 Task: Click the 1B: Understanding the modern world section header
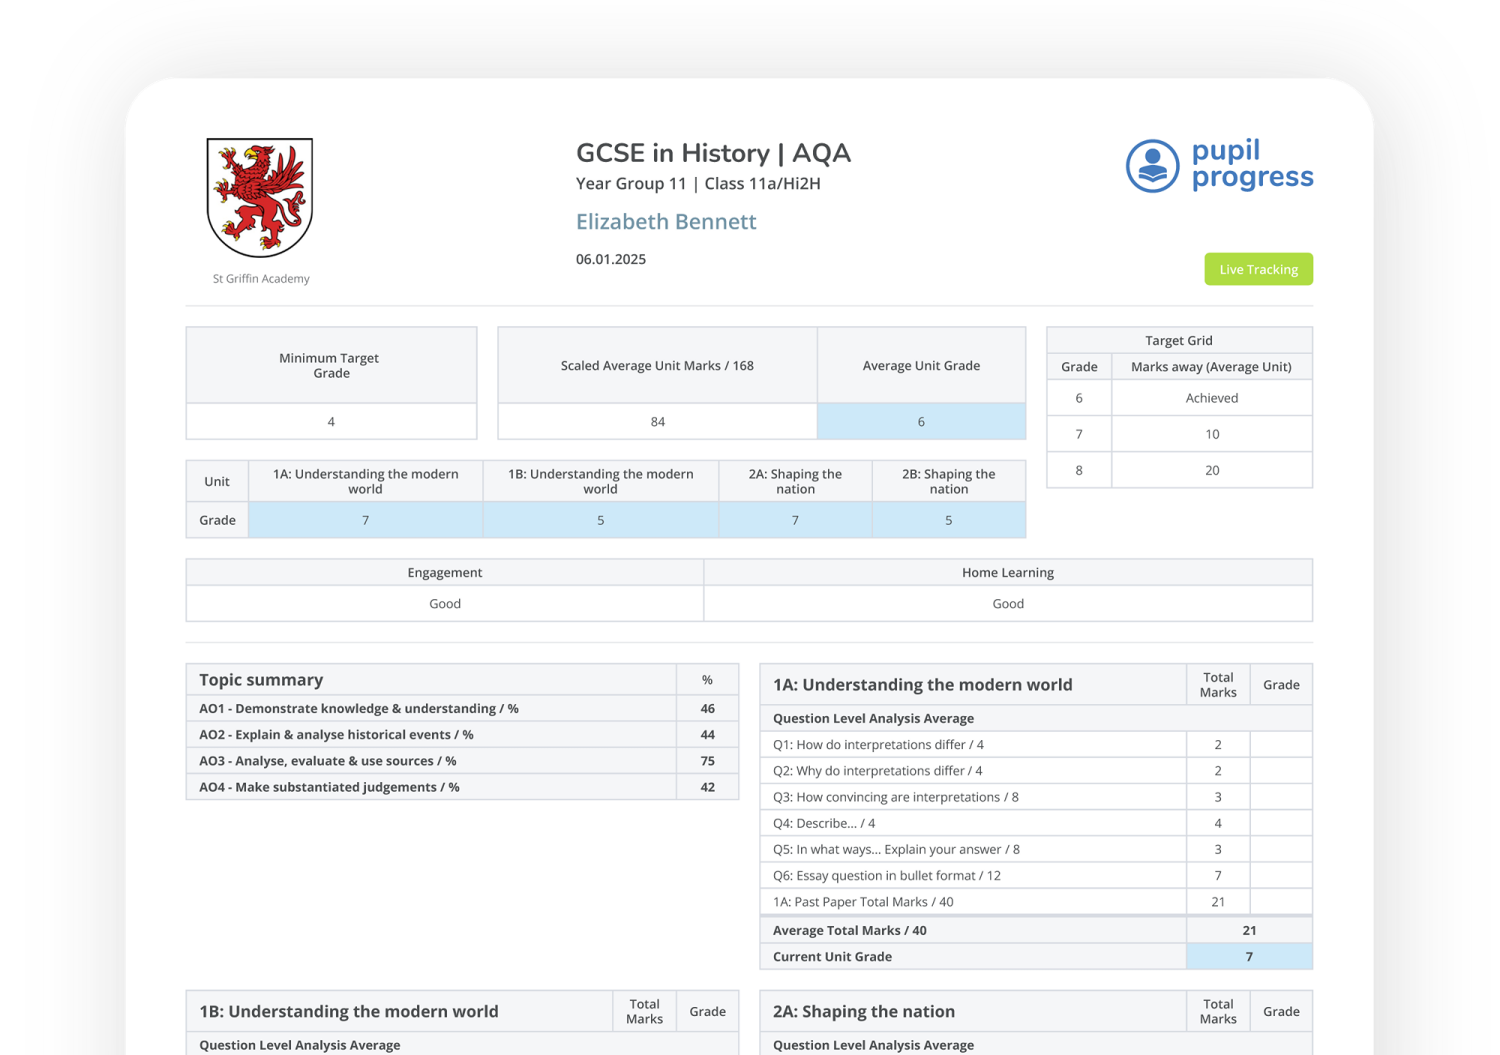click(347, 1011)
